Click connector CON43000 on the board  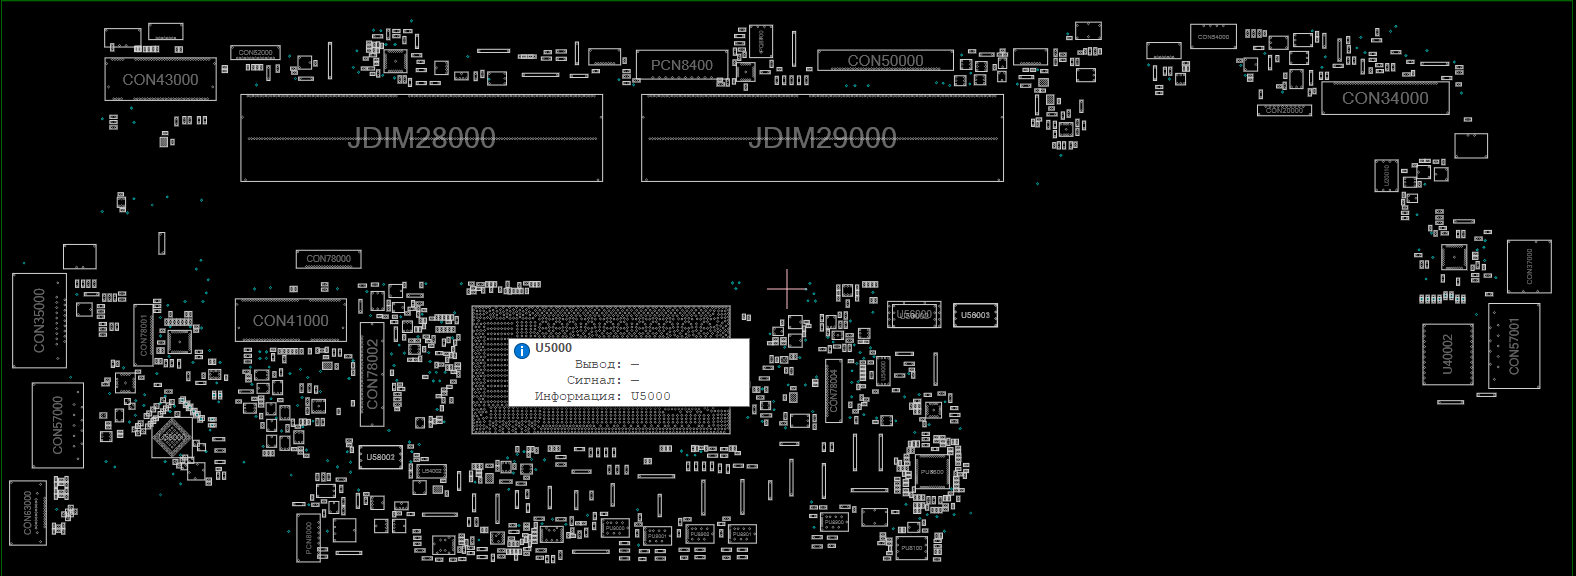160,79
